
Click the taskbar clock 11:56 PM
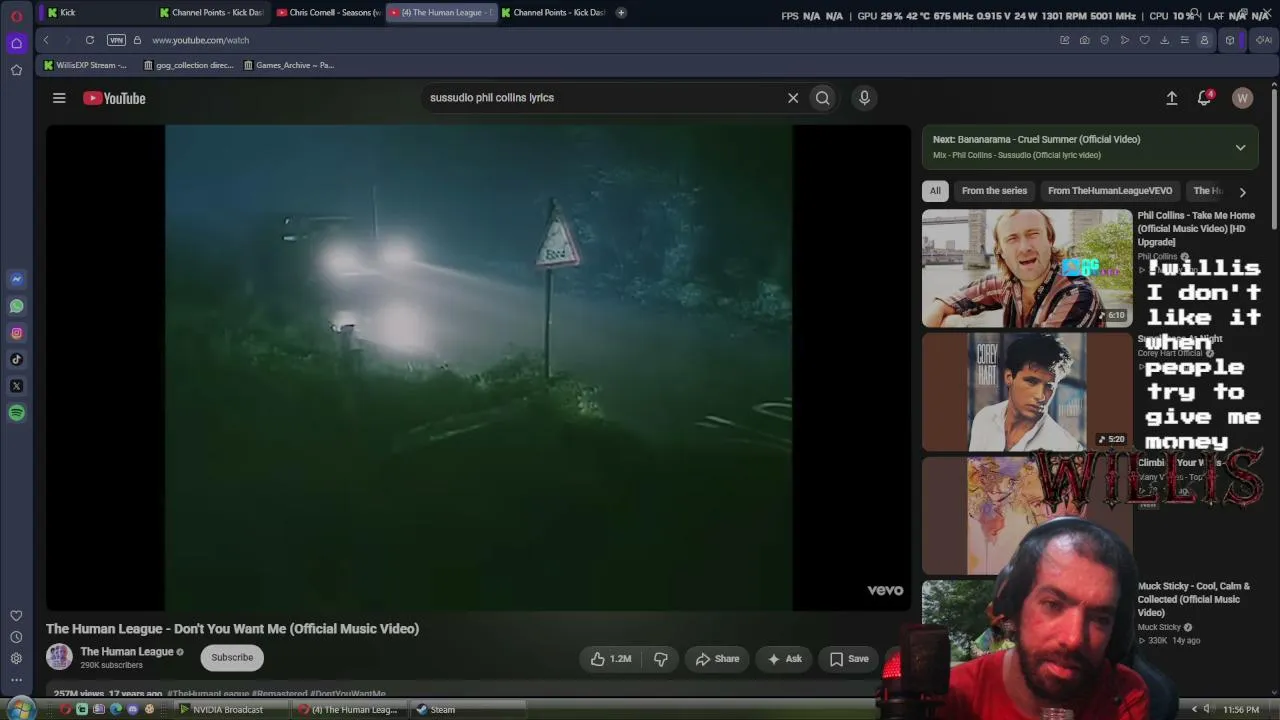point(1240,710)
